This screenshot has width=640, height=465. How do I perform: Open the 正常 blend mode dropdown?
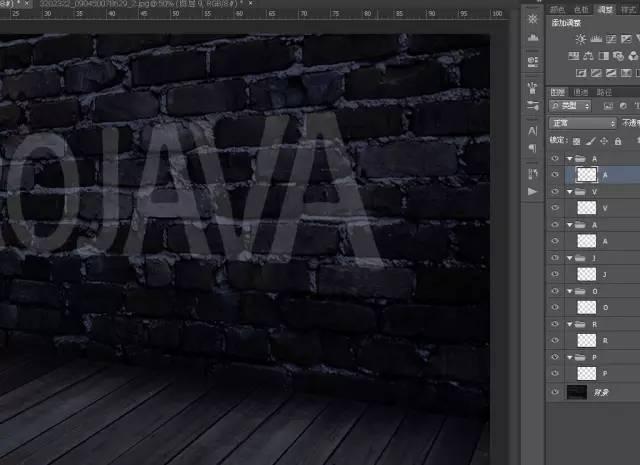(x=582, y=123)
